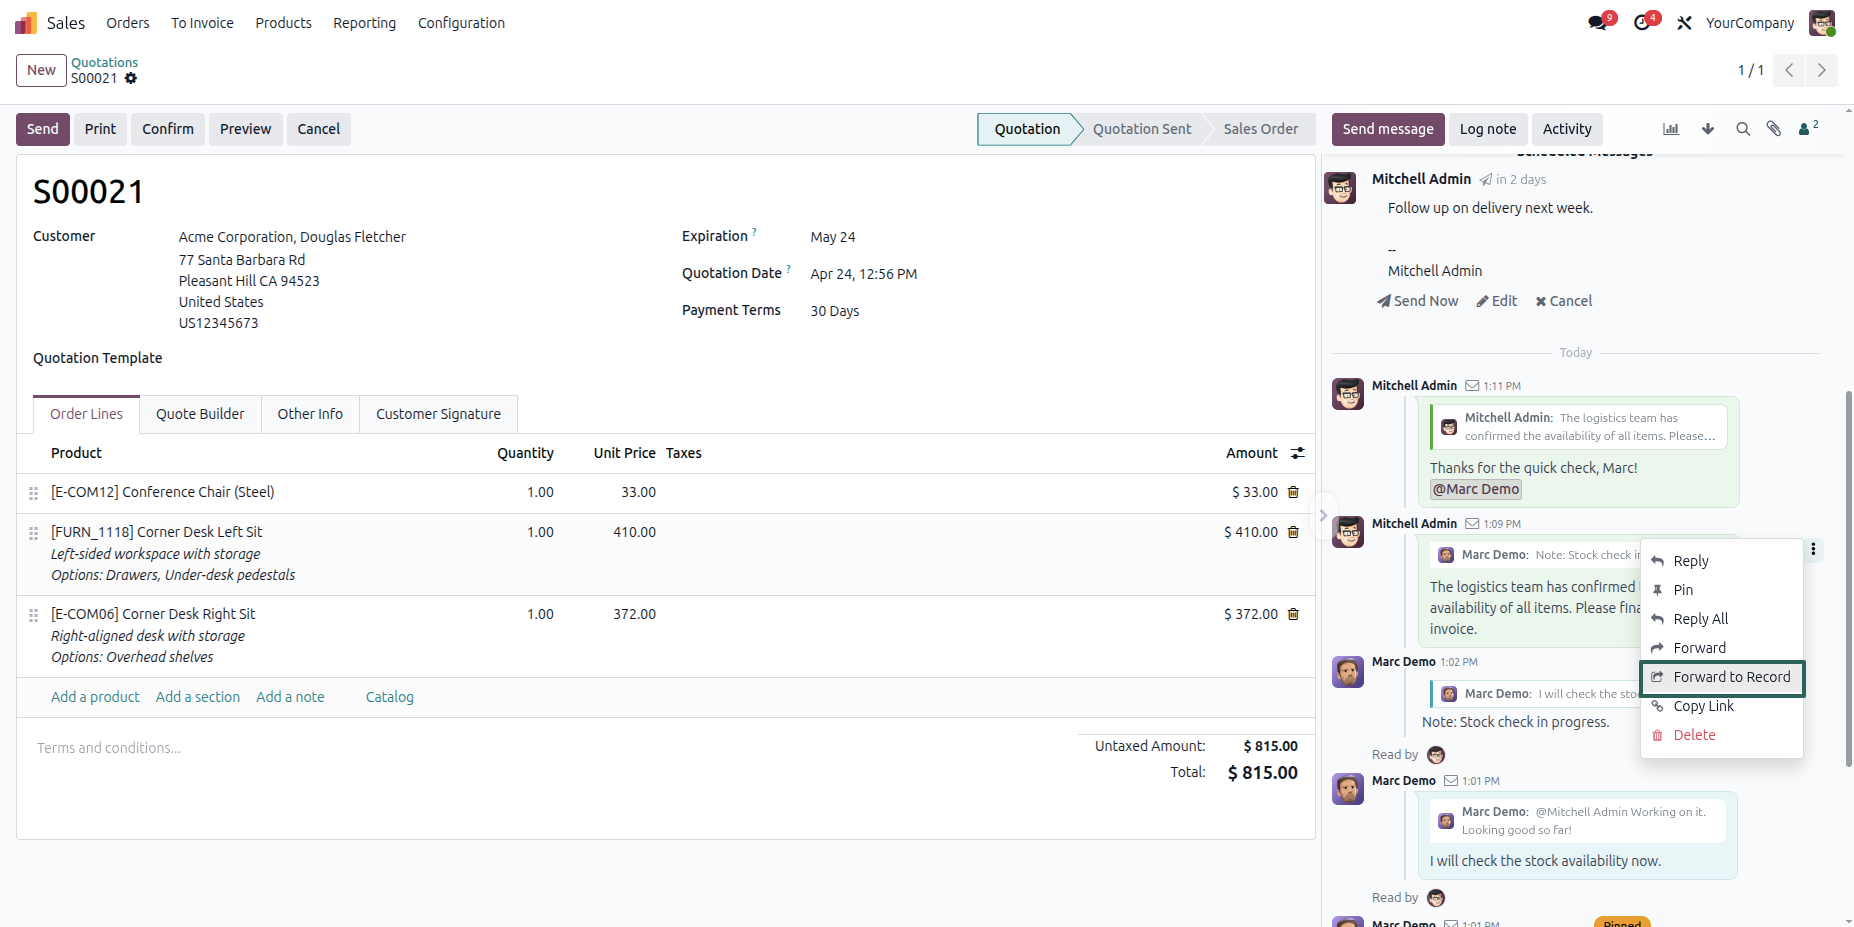Open the gear actions menu beside S00021
1854x927 pixels.
[131, 78]
